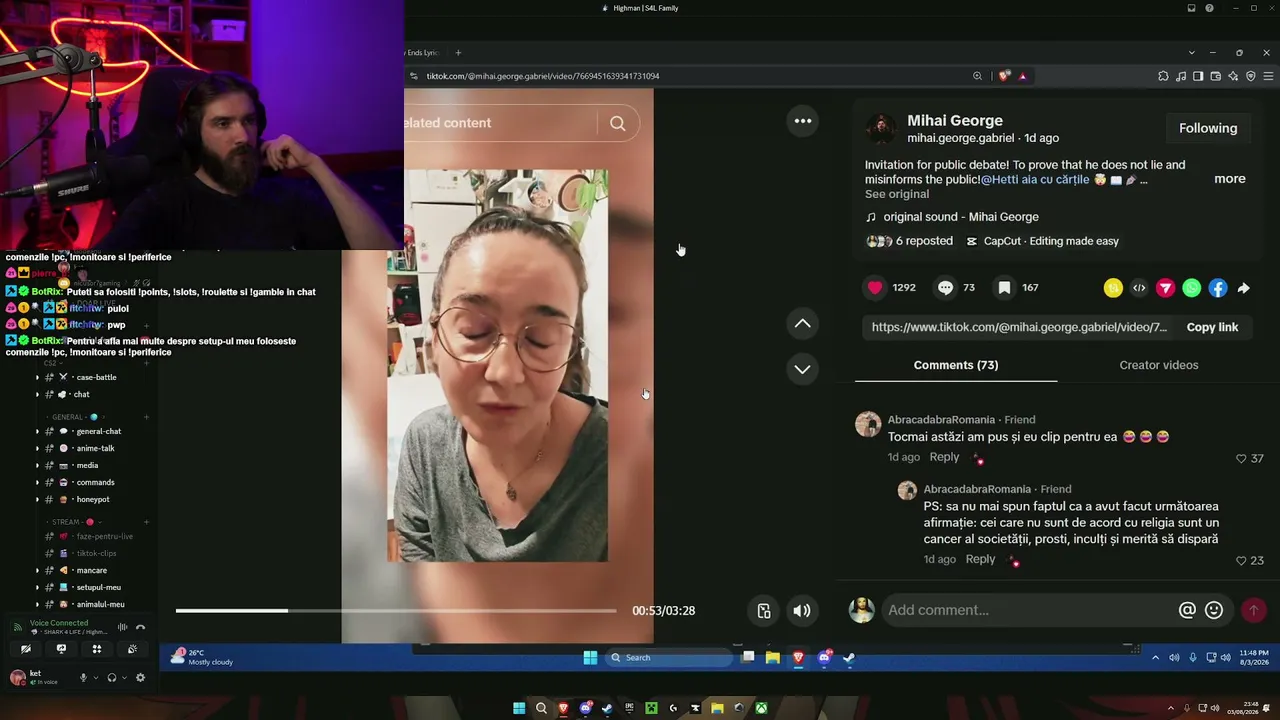1280x720 pixels.
Task: Click the zoom magnifier in the address bar
Action: tap(978, 76)
